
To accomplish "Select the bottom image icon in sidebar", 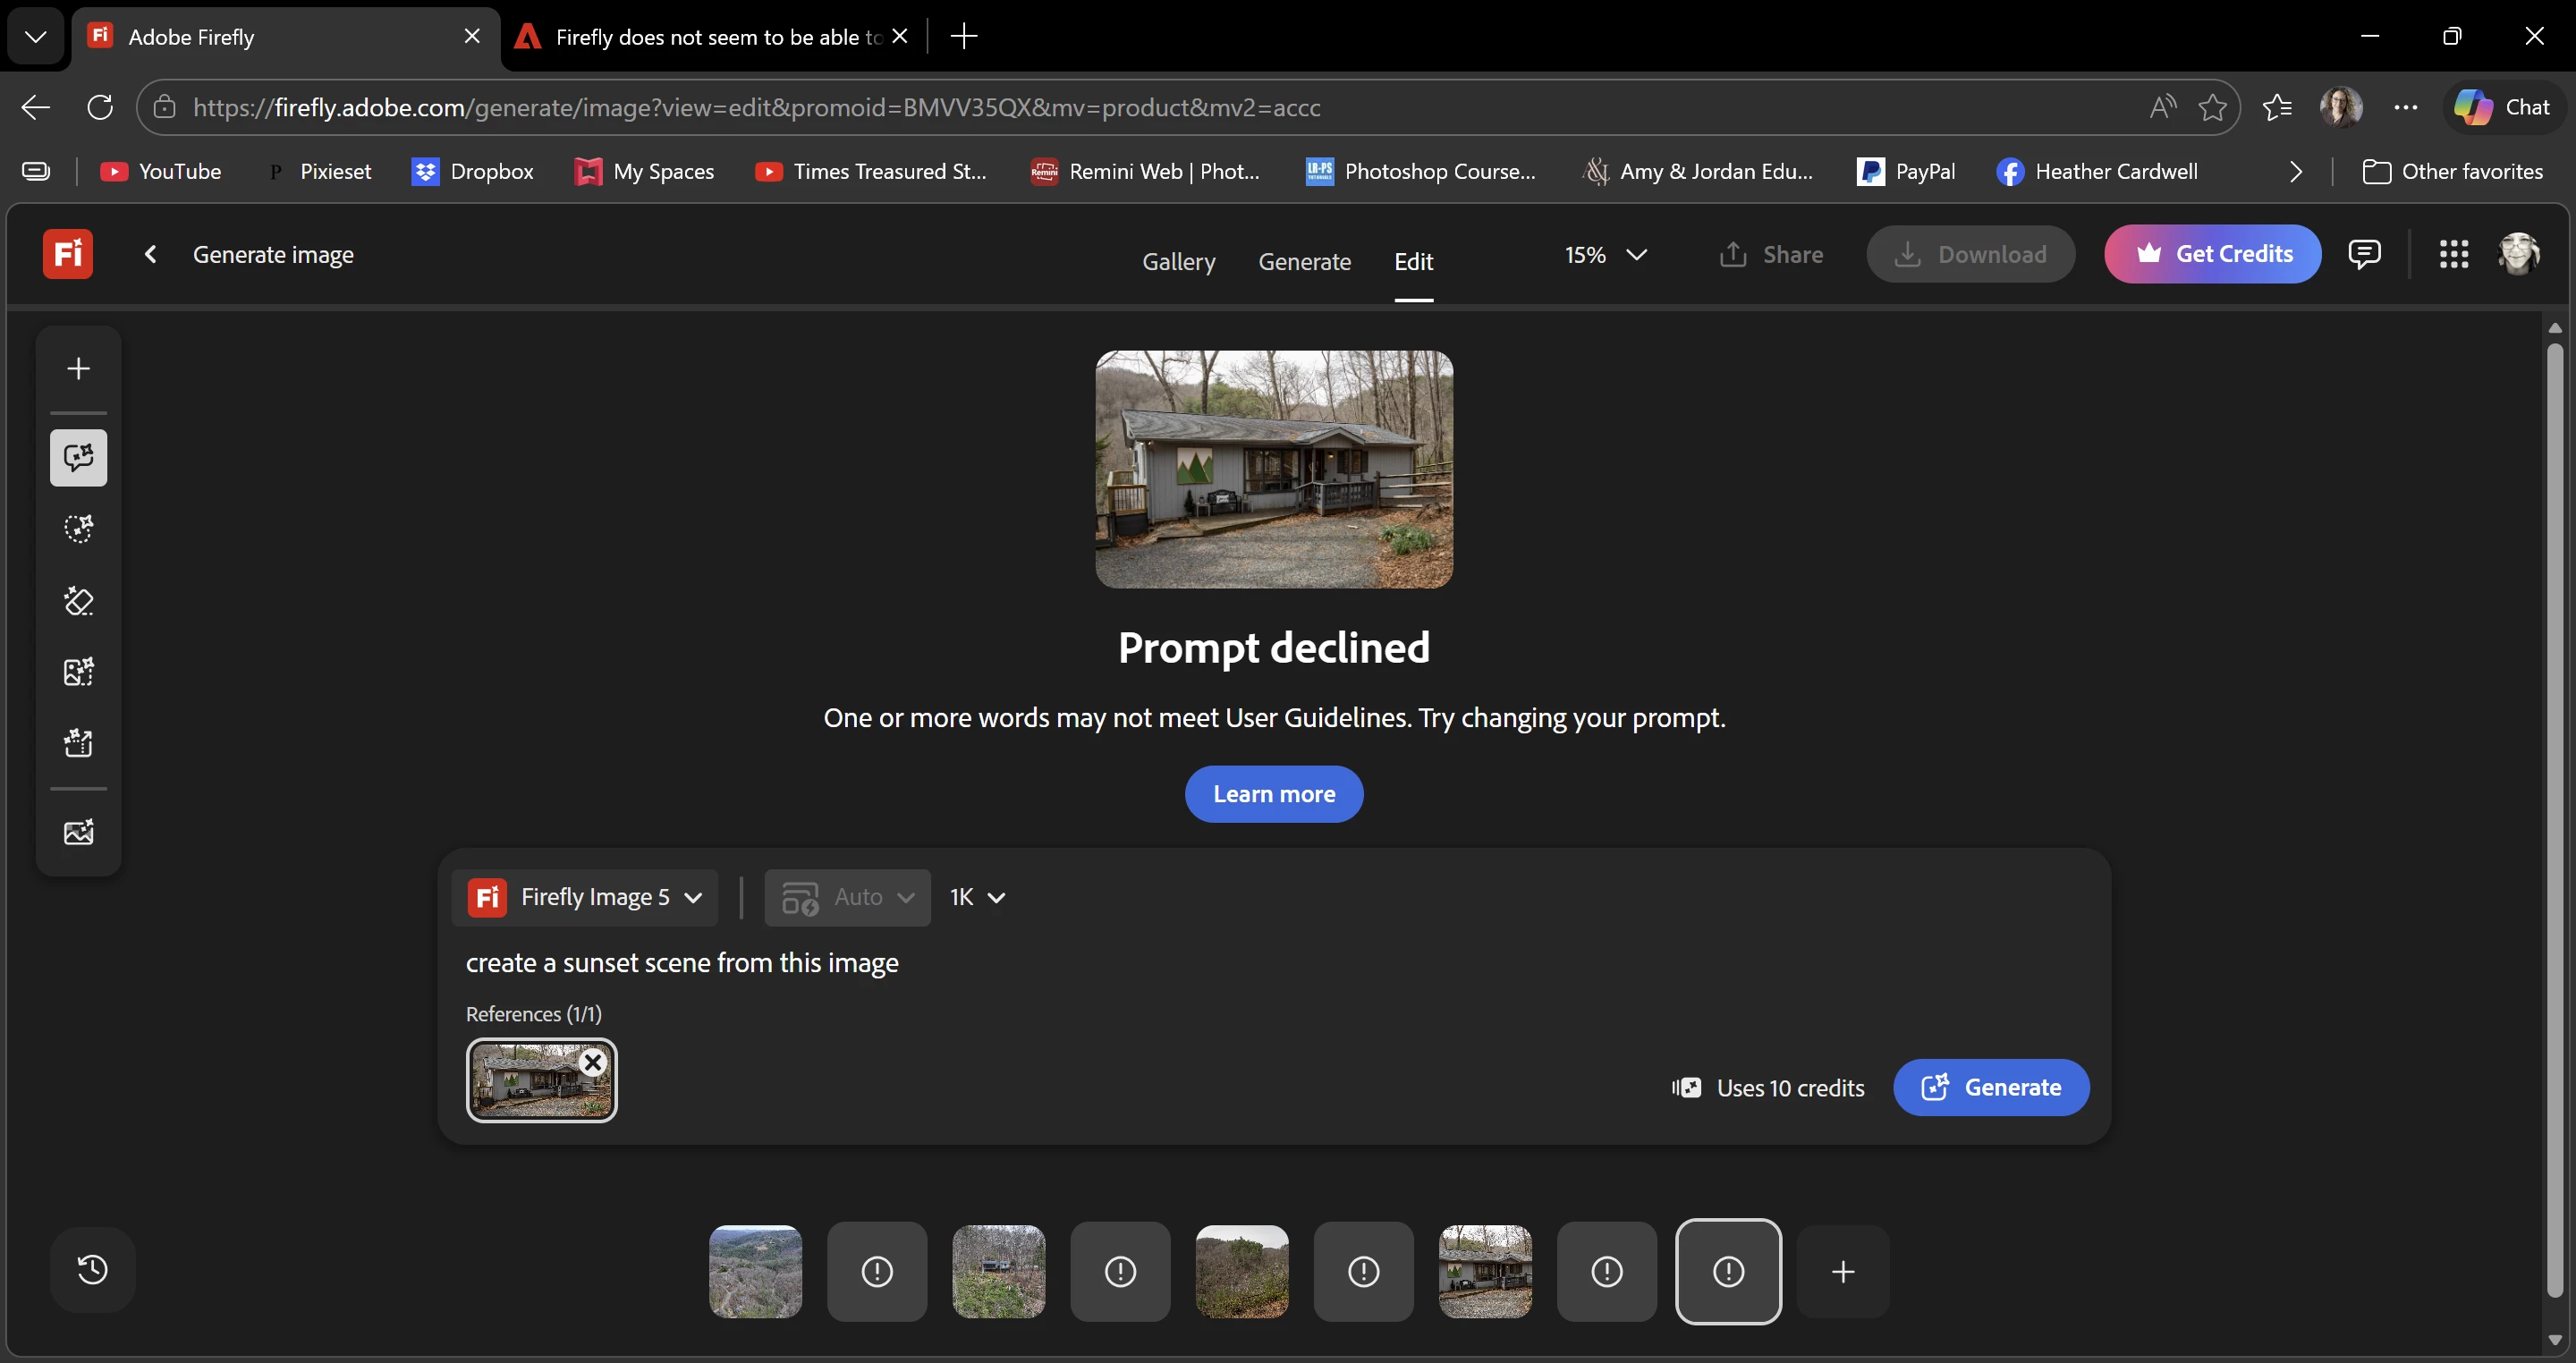I will pyautogui.click(x=78, y=832).
